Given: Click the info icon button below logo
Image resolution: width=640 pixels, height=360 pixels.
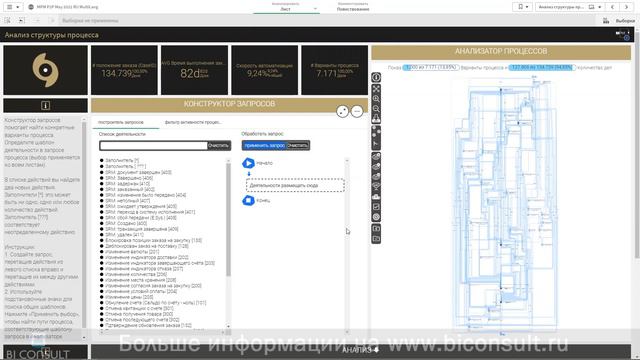Looking at the screenshot, I should pos(45,105).
